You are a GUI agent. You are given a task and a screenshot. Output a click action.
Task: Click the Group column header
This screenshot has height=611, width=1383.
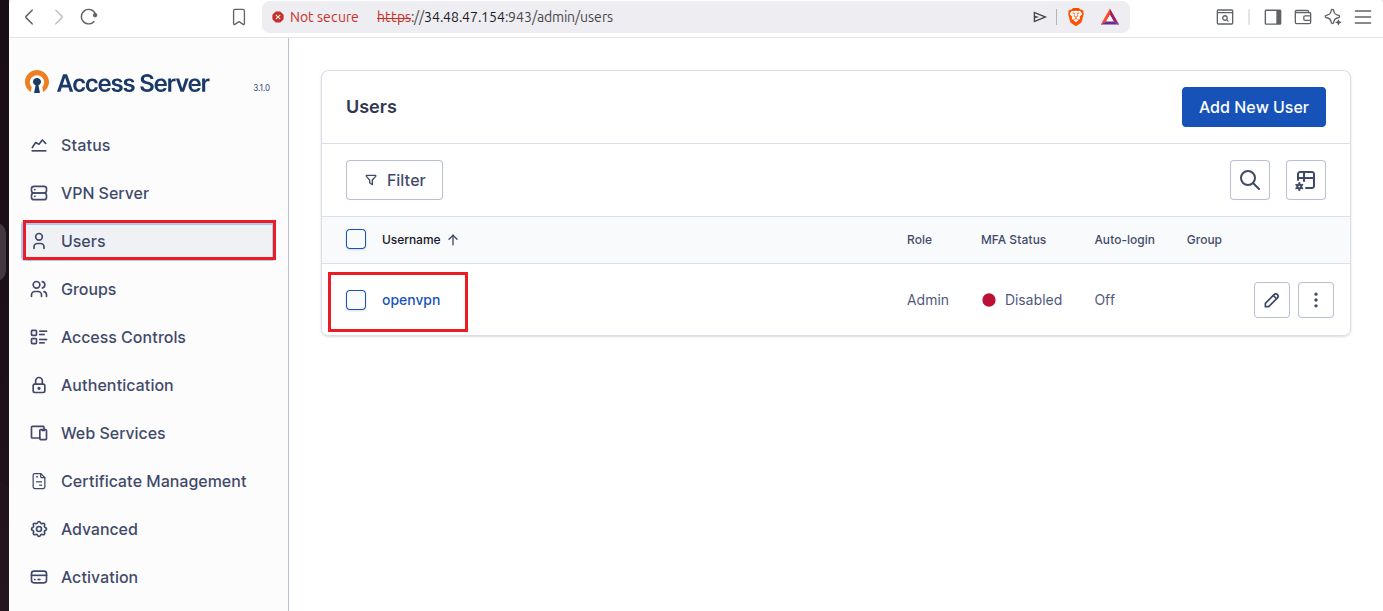tap(1204, 240)
